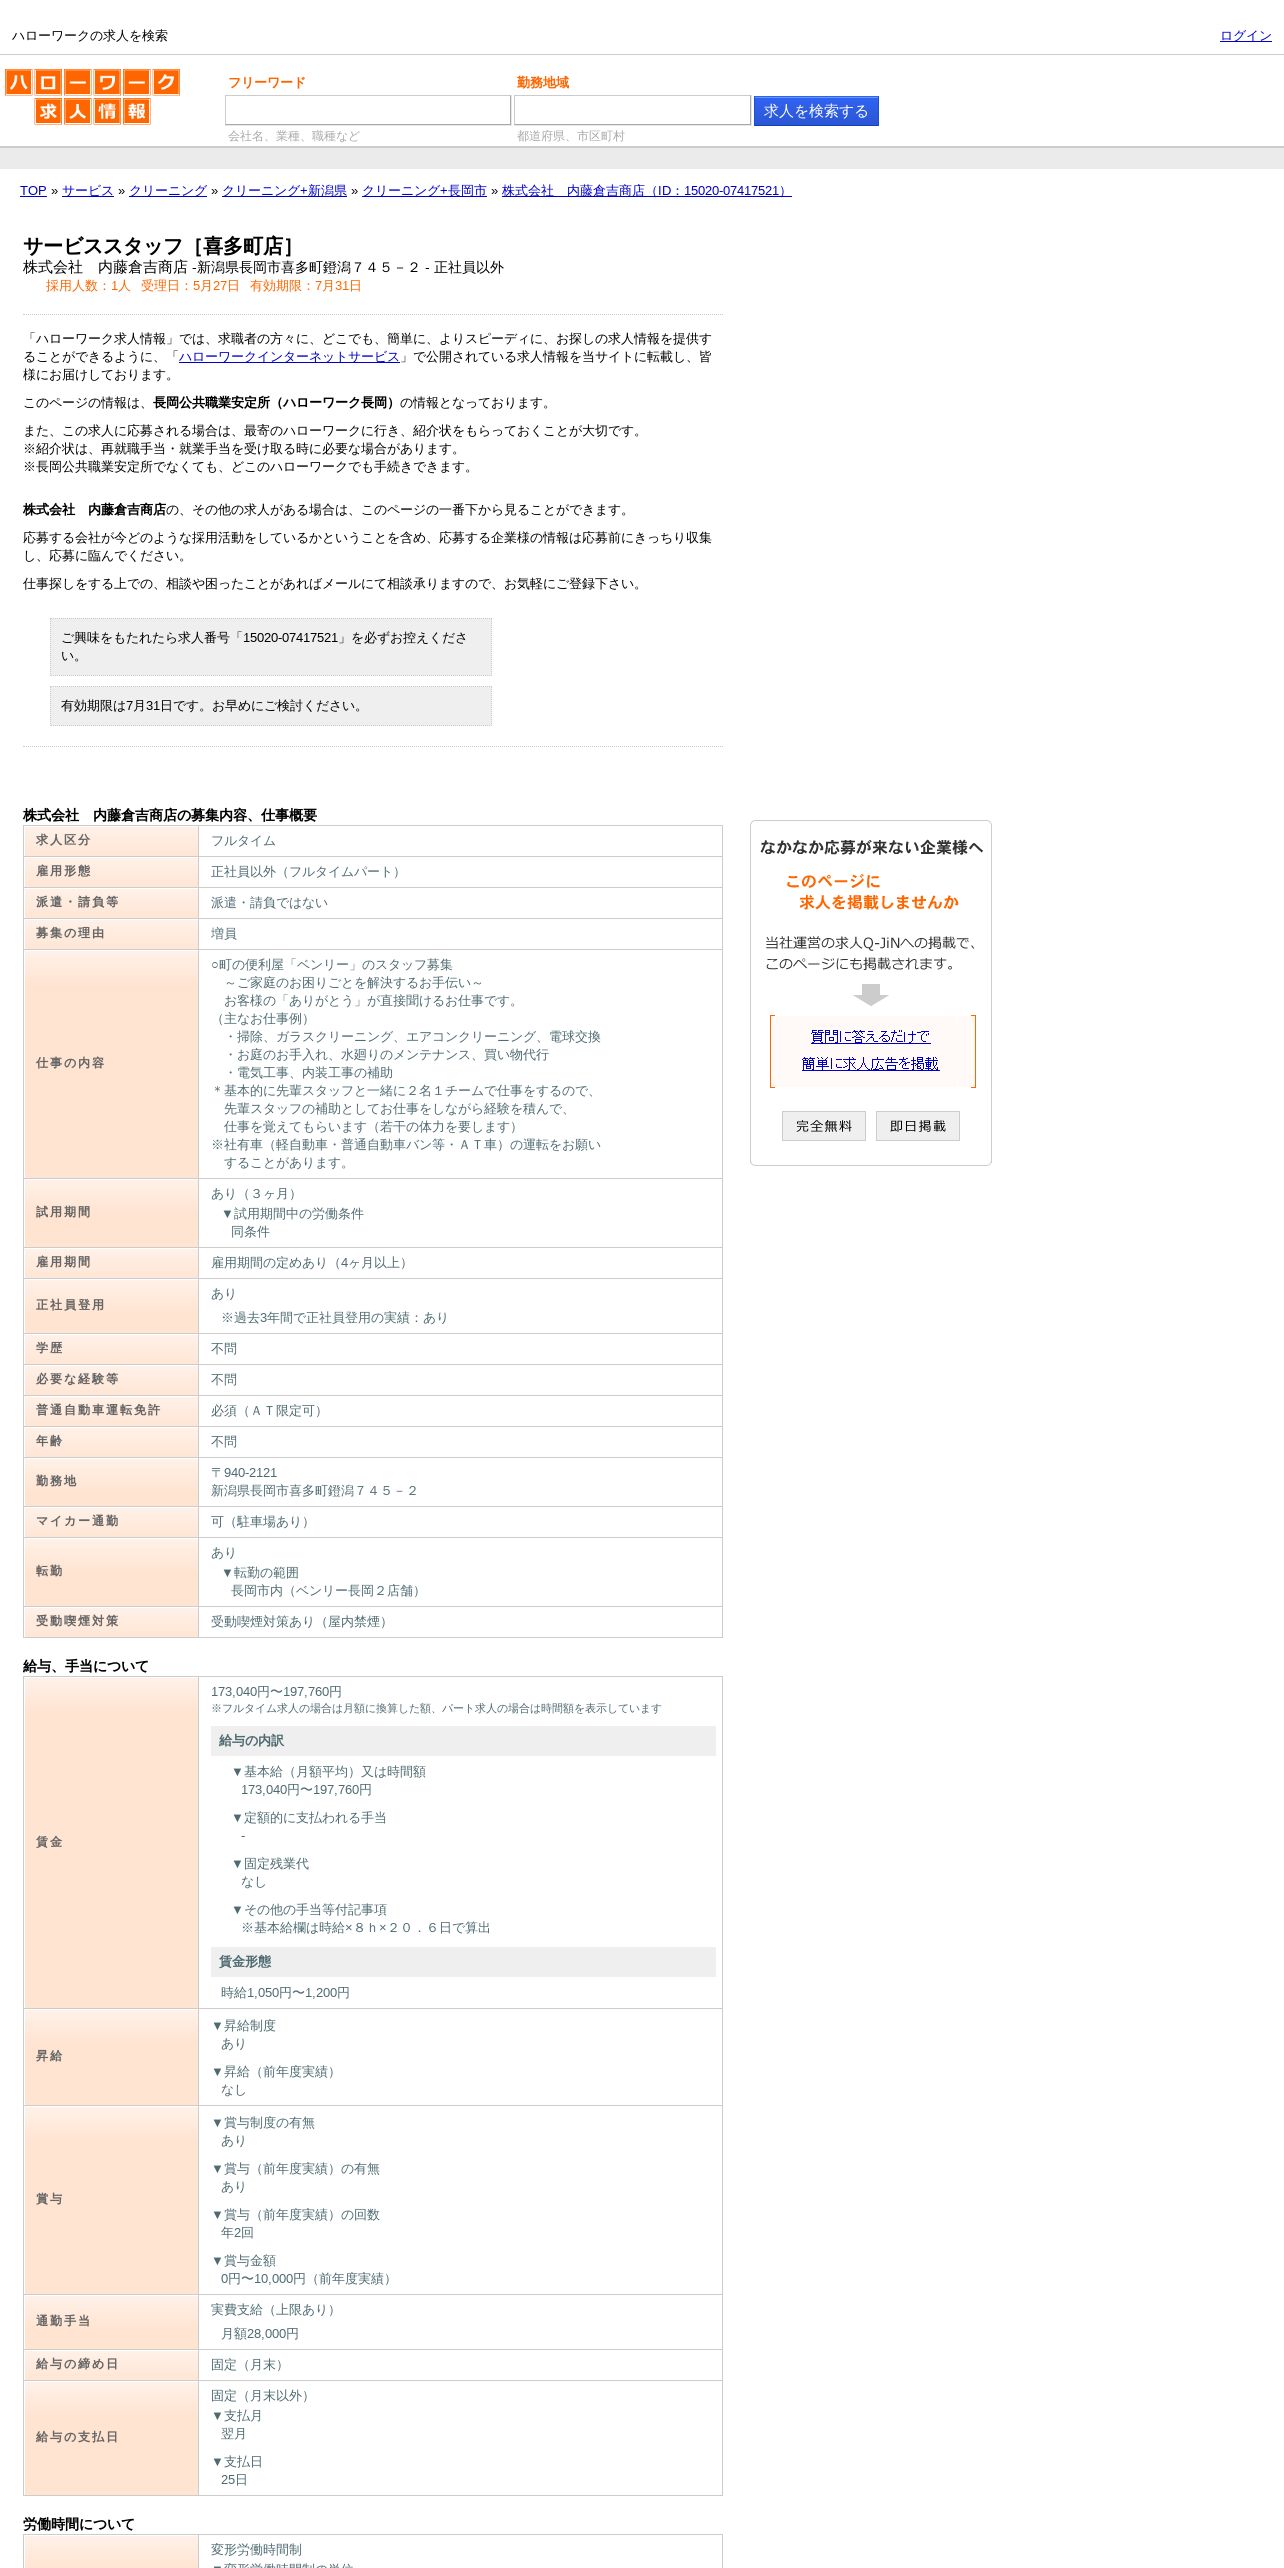Click the 質問に答えるだけで link

click(x=870, y=1037)
